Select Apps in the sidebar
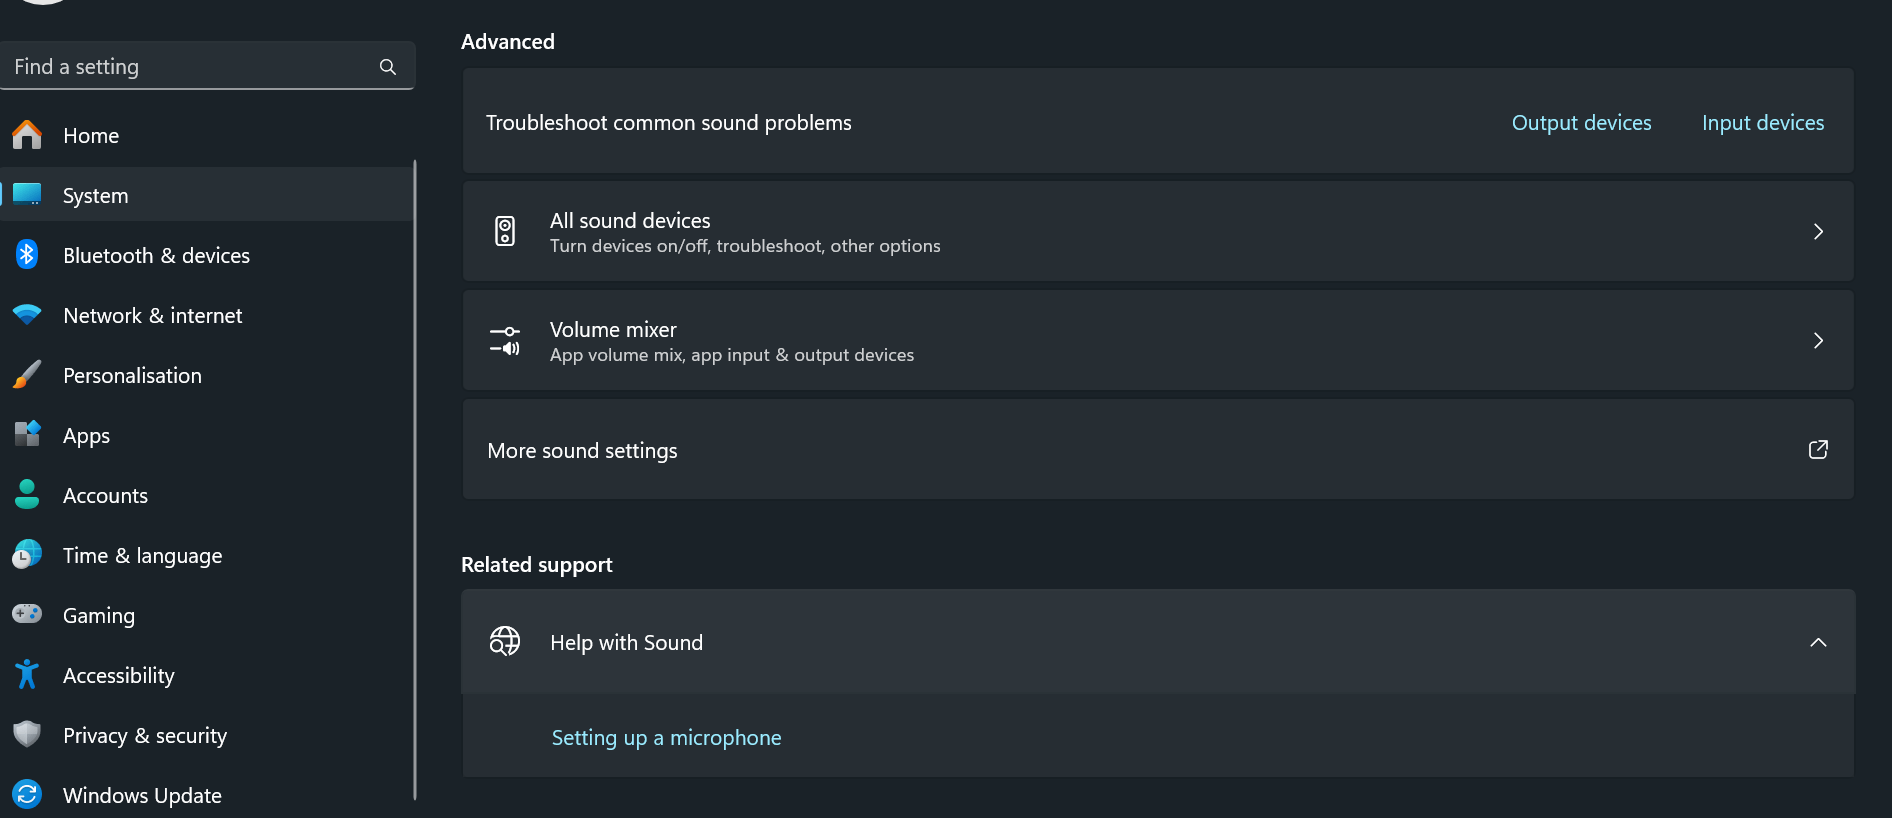The height and width of the screenshot is (818, 1892). coord(87,436)
